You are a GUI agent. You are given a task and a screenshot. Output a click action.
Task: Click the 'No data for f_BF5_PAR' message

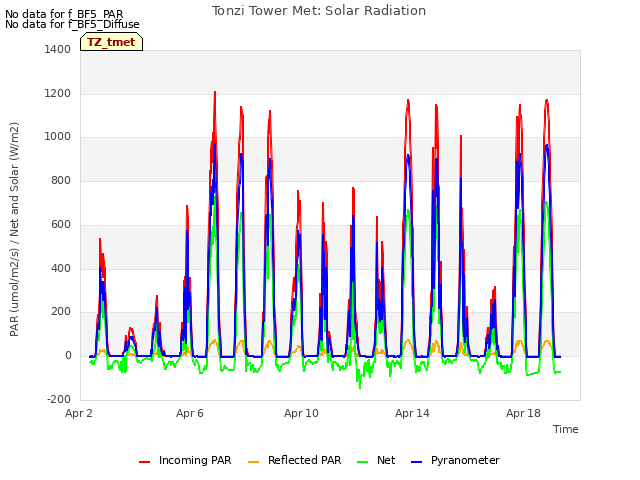[x=64, y=14]
